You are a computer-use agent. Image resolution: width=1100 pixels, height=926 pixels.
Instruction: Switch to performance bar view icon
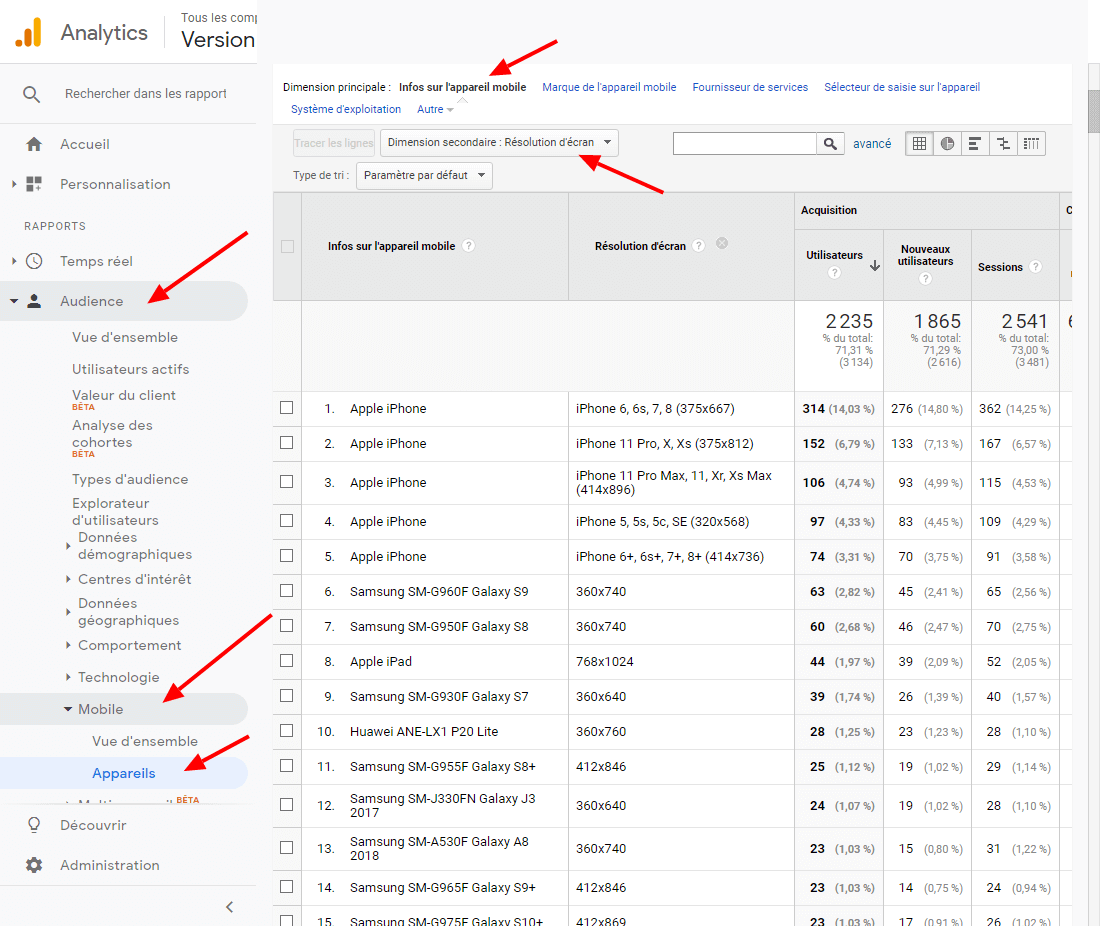click(975, 144)
